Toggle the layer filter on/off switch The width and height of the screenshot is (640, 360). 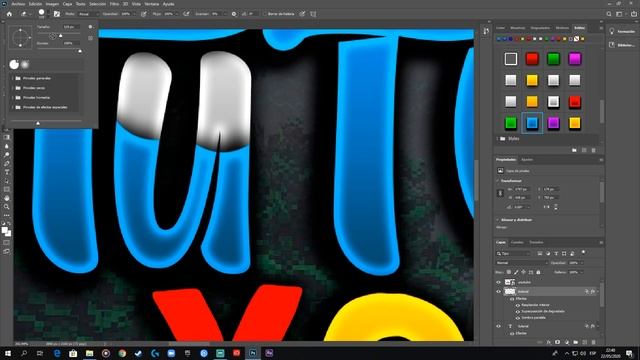point(583,252)
